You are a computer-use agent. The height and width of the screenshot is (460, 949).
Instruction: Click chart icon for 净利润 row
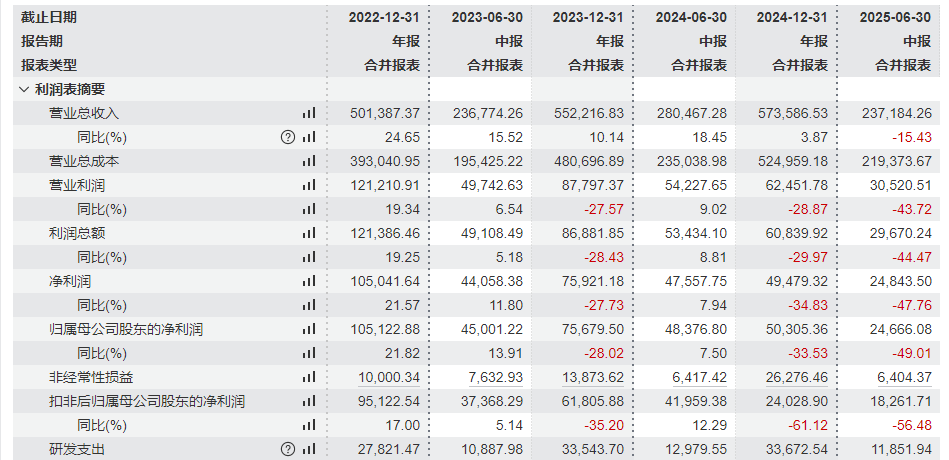pyautogui.click(x=308, y=281)
